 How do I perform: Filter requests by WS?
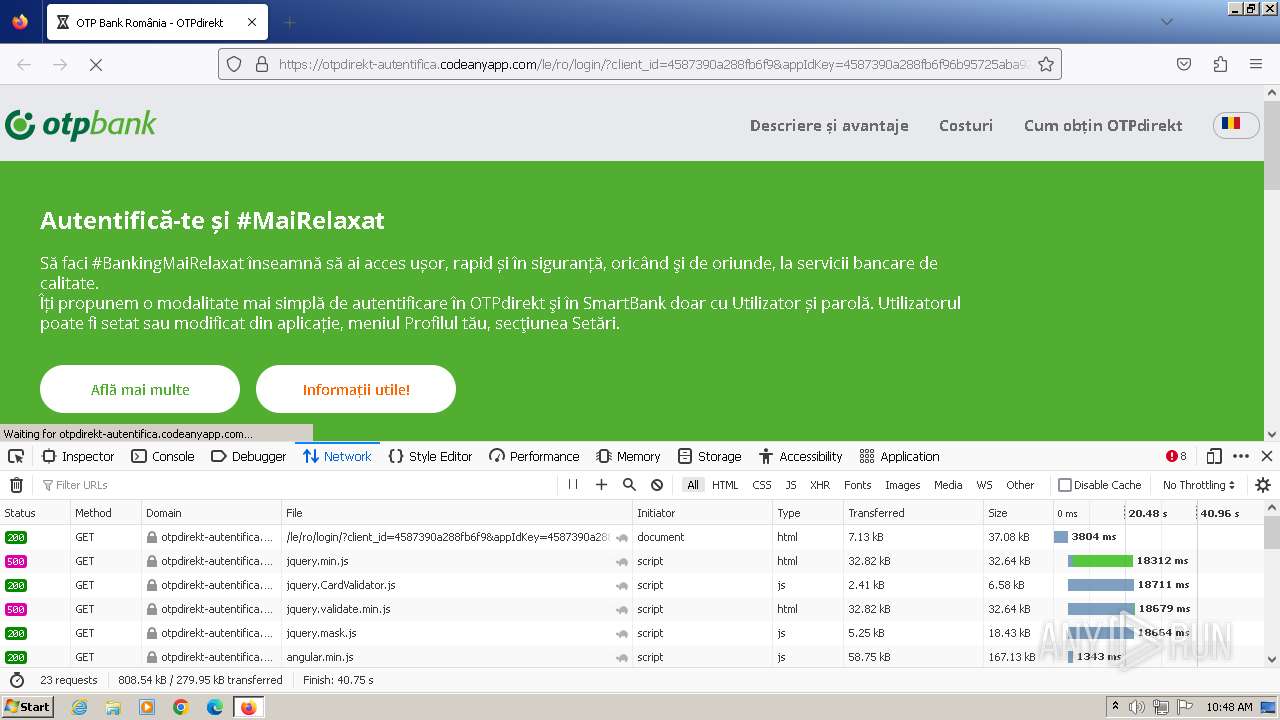pyautogui.click(x=984, y=485)
